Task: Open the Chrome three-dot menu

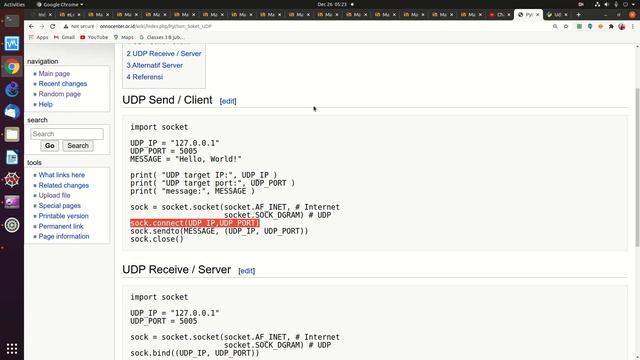Action: [x=633, y=26]
